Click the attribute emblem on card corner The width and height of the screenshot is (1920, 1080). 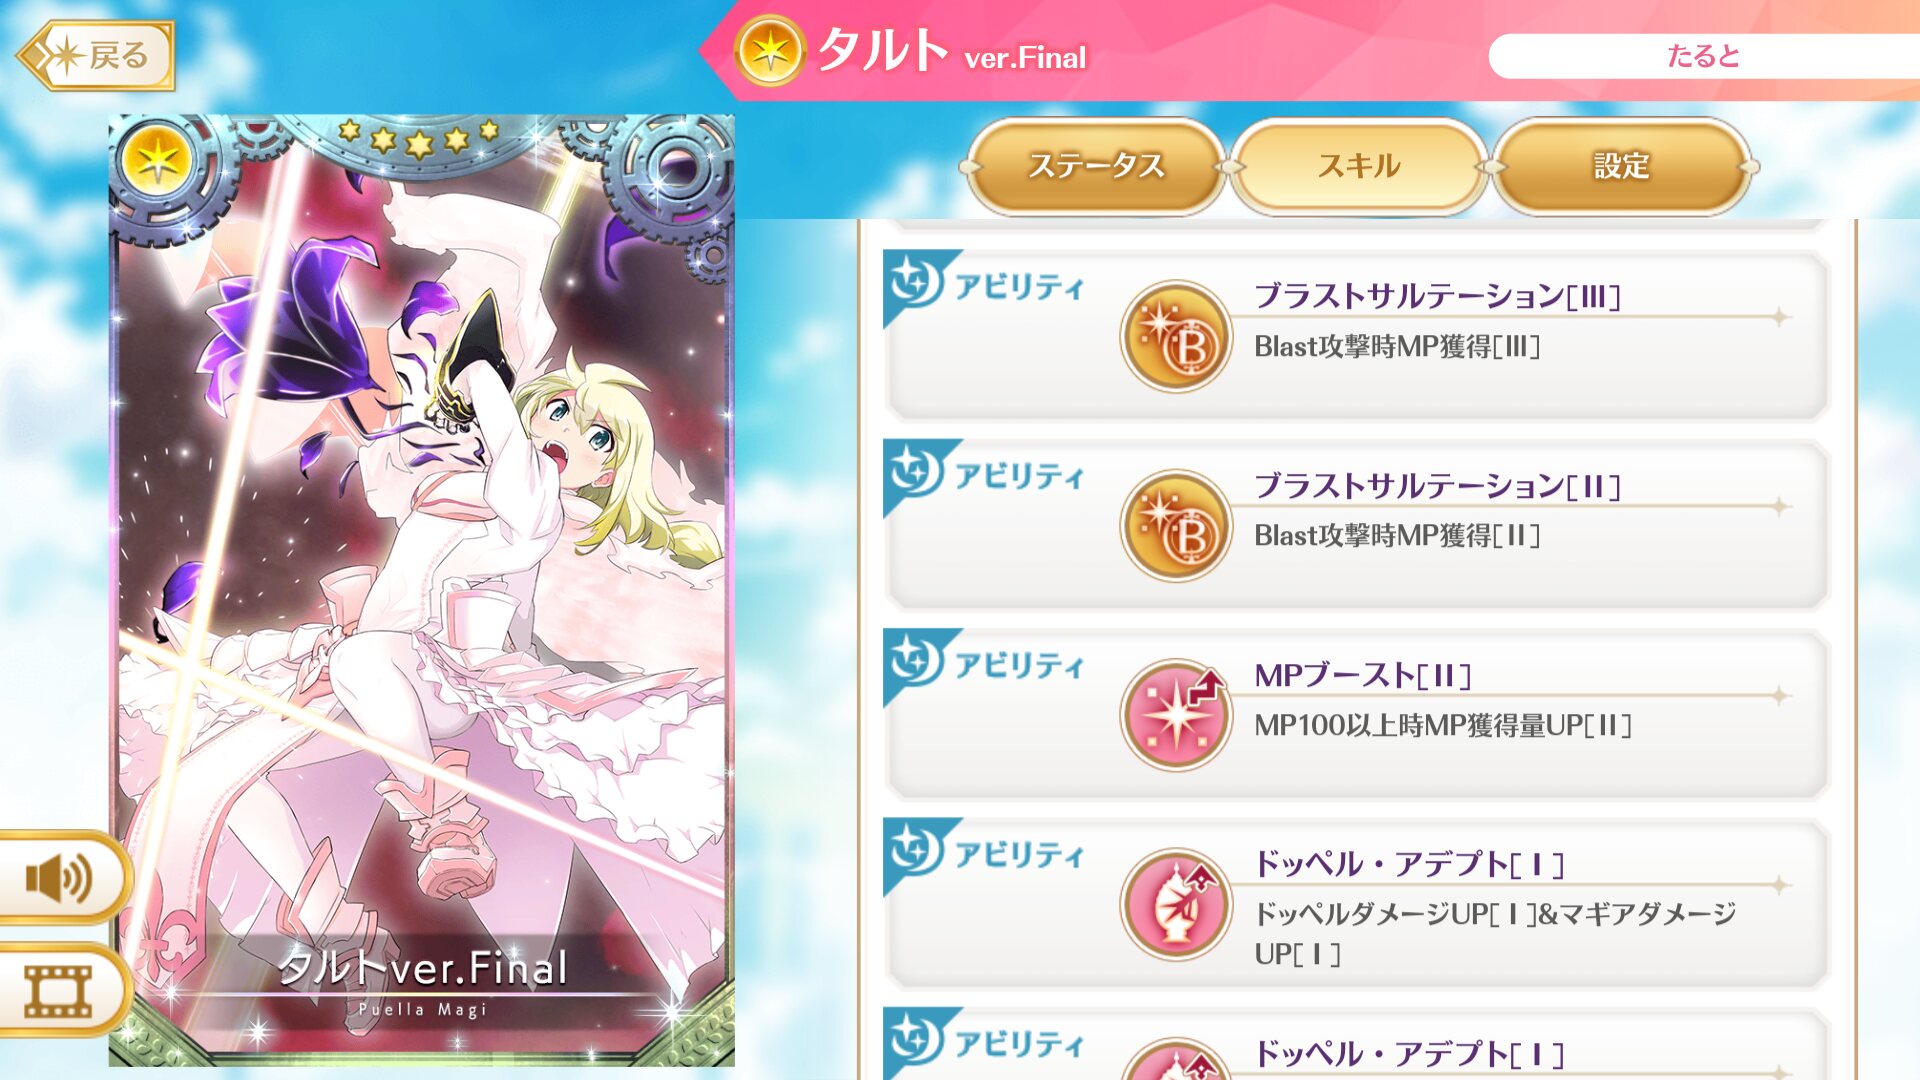pos(158,160)
